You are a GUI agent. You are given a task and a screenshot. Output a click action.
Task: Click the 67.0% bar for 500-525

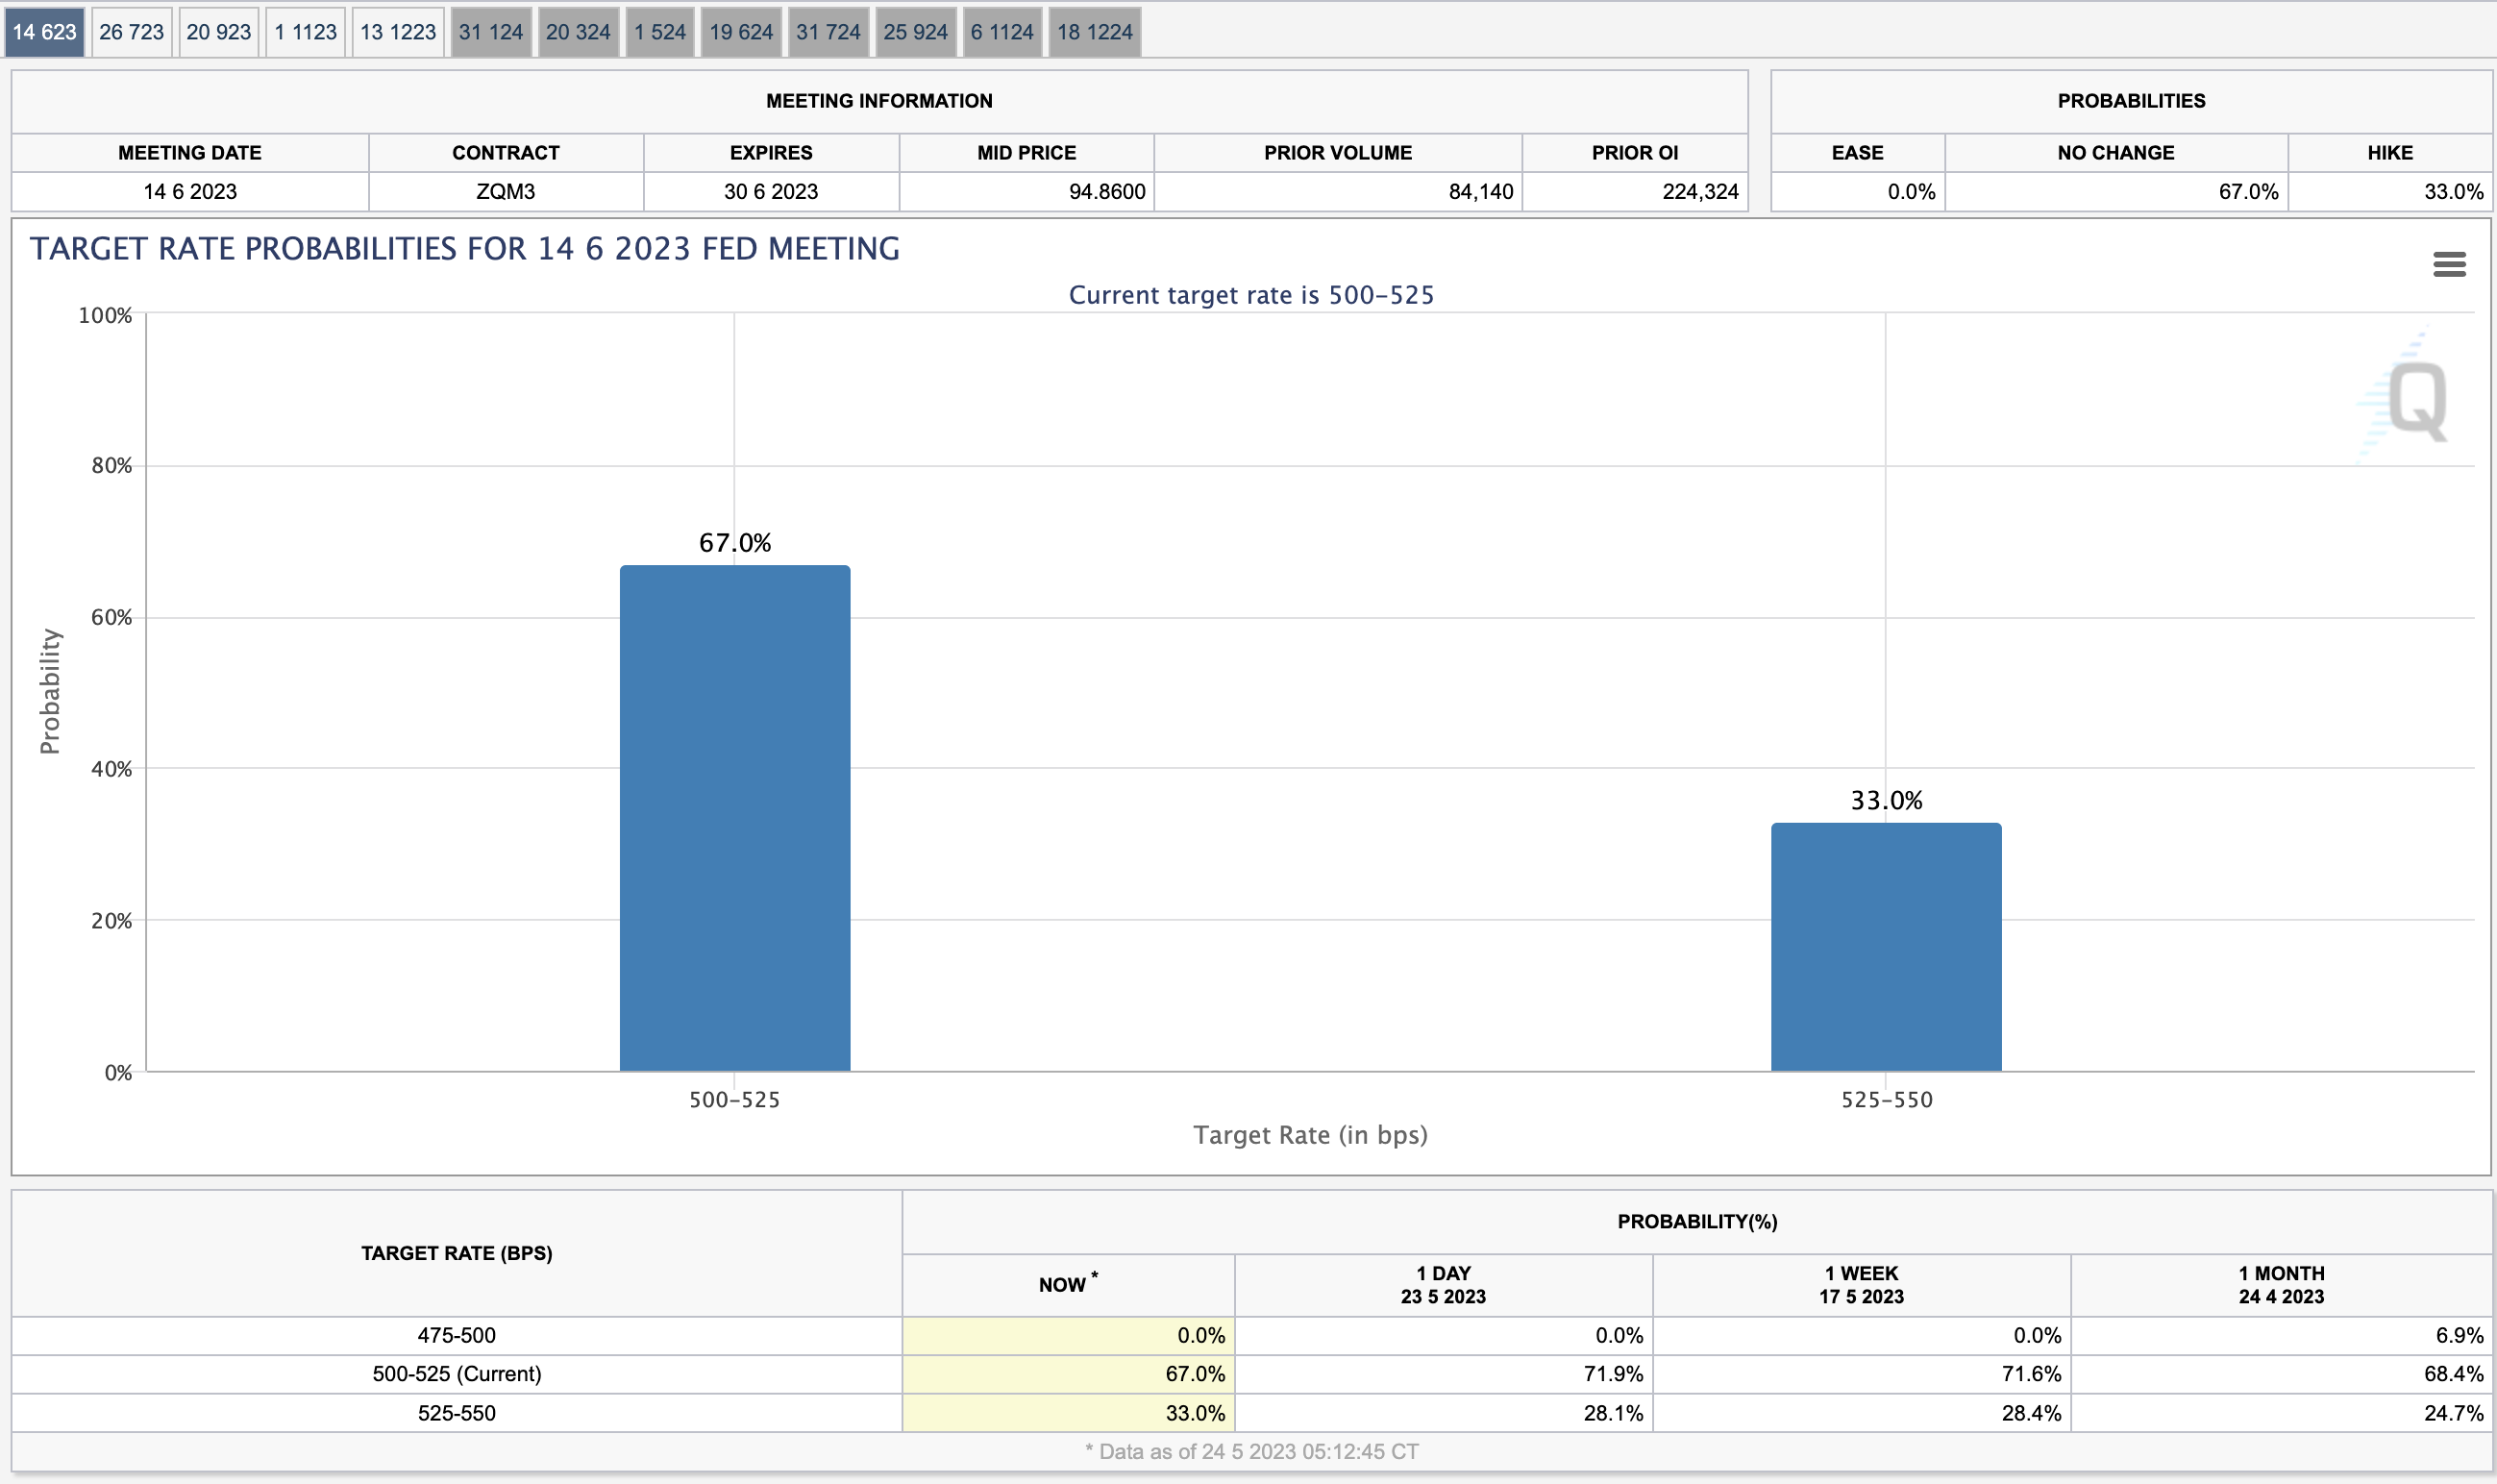734,818
